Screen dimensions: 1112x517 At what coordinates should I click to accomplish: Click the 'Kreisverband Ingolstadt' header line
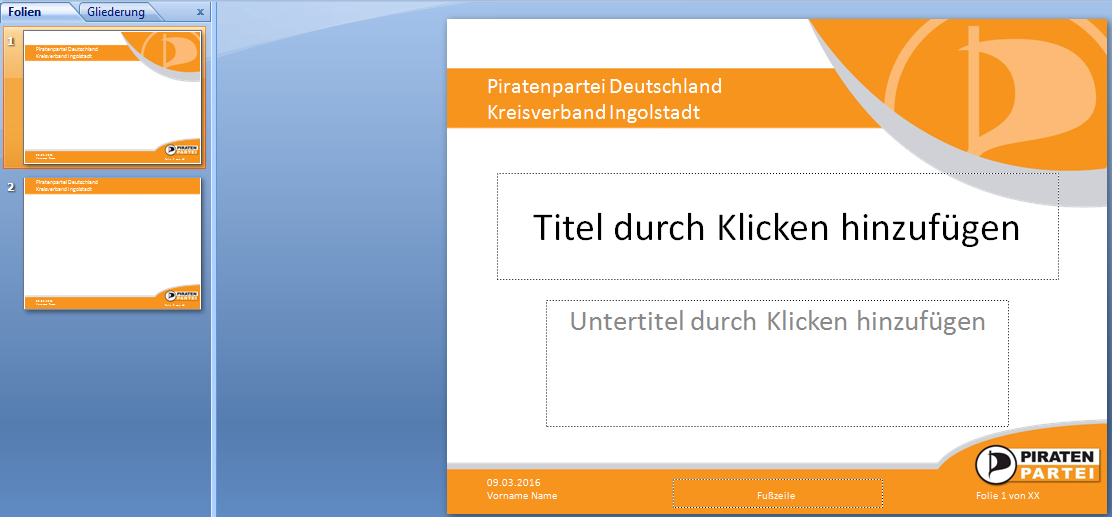[x=593, y=112]
